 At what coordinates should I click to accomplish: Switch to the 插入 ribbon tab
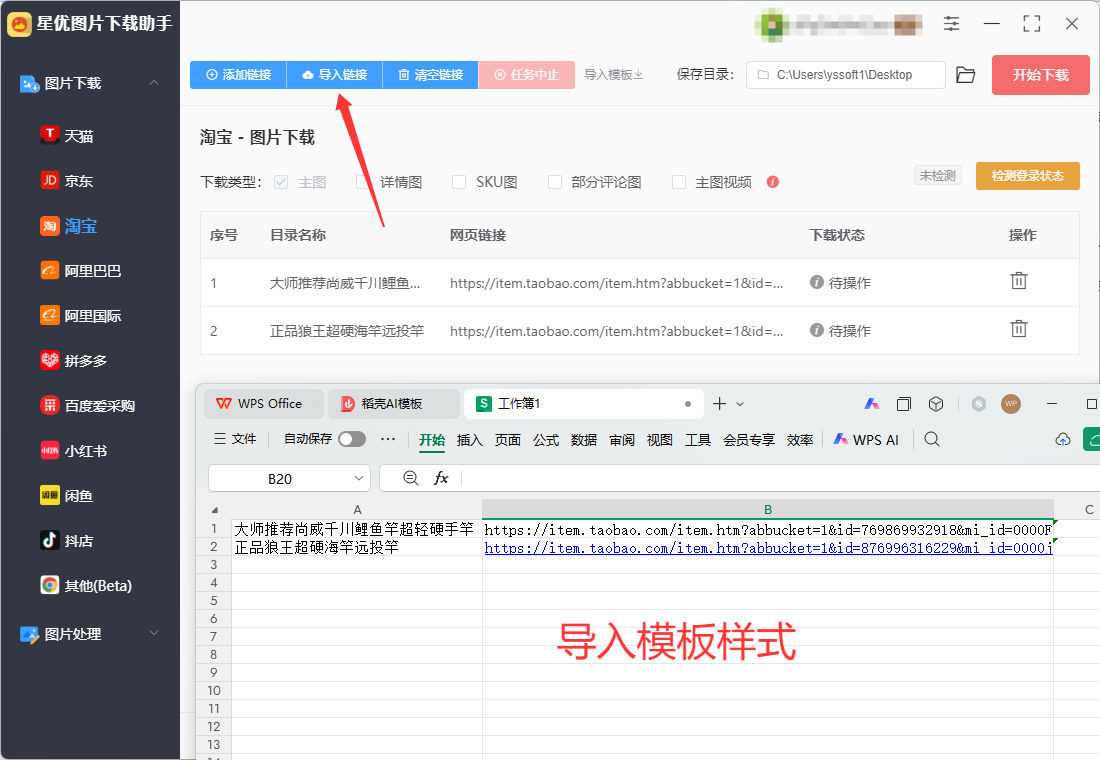tap(469, 439)
